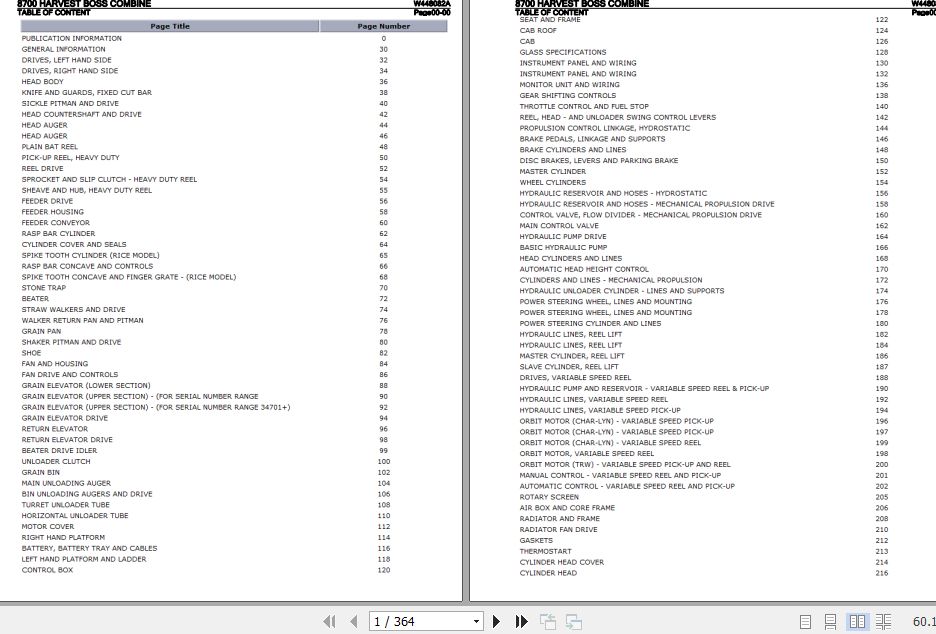Click RADIATOR FAN DRIVE entry
This screenshot has height=634, width=936.
[558, 530]
